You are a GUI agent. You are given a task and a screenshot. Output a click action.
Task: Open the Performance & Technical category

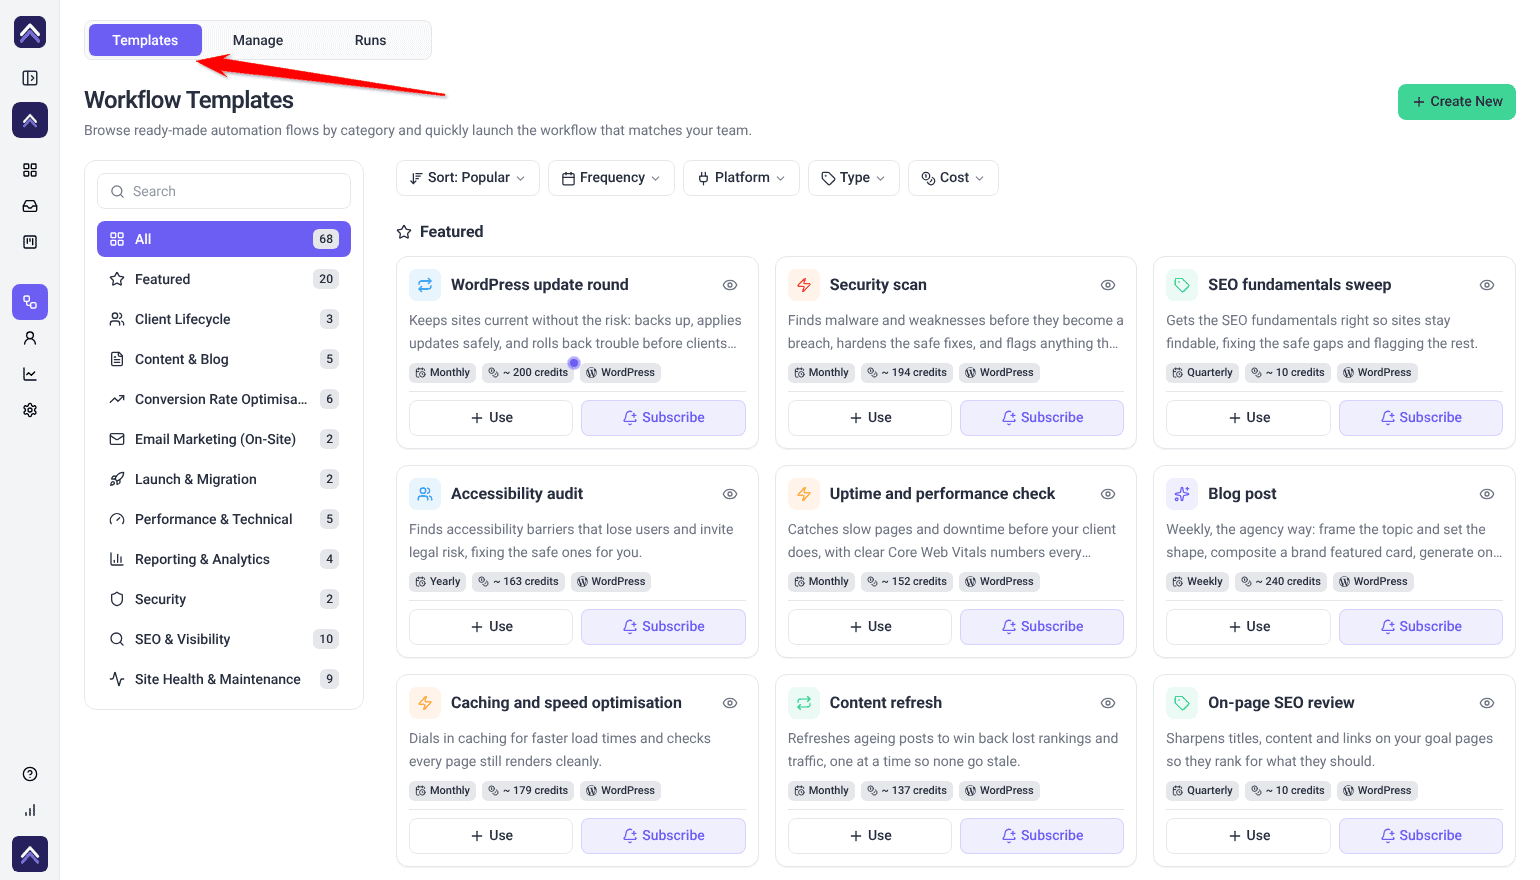(x=224, y=519)
